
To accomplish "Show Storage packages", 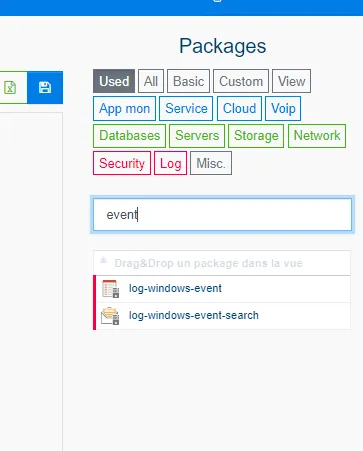I will point(256,136).
